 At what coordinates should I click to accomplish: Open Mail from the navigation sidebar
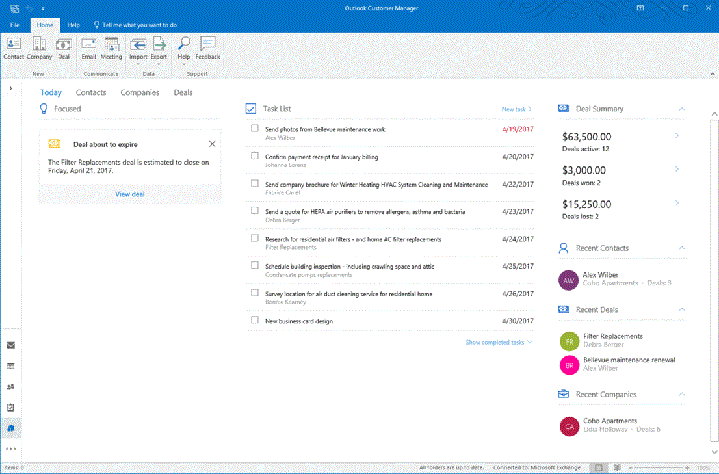pyautogui.click(x=11, y=345)
